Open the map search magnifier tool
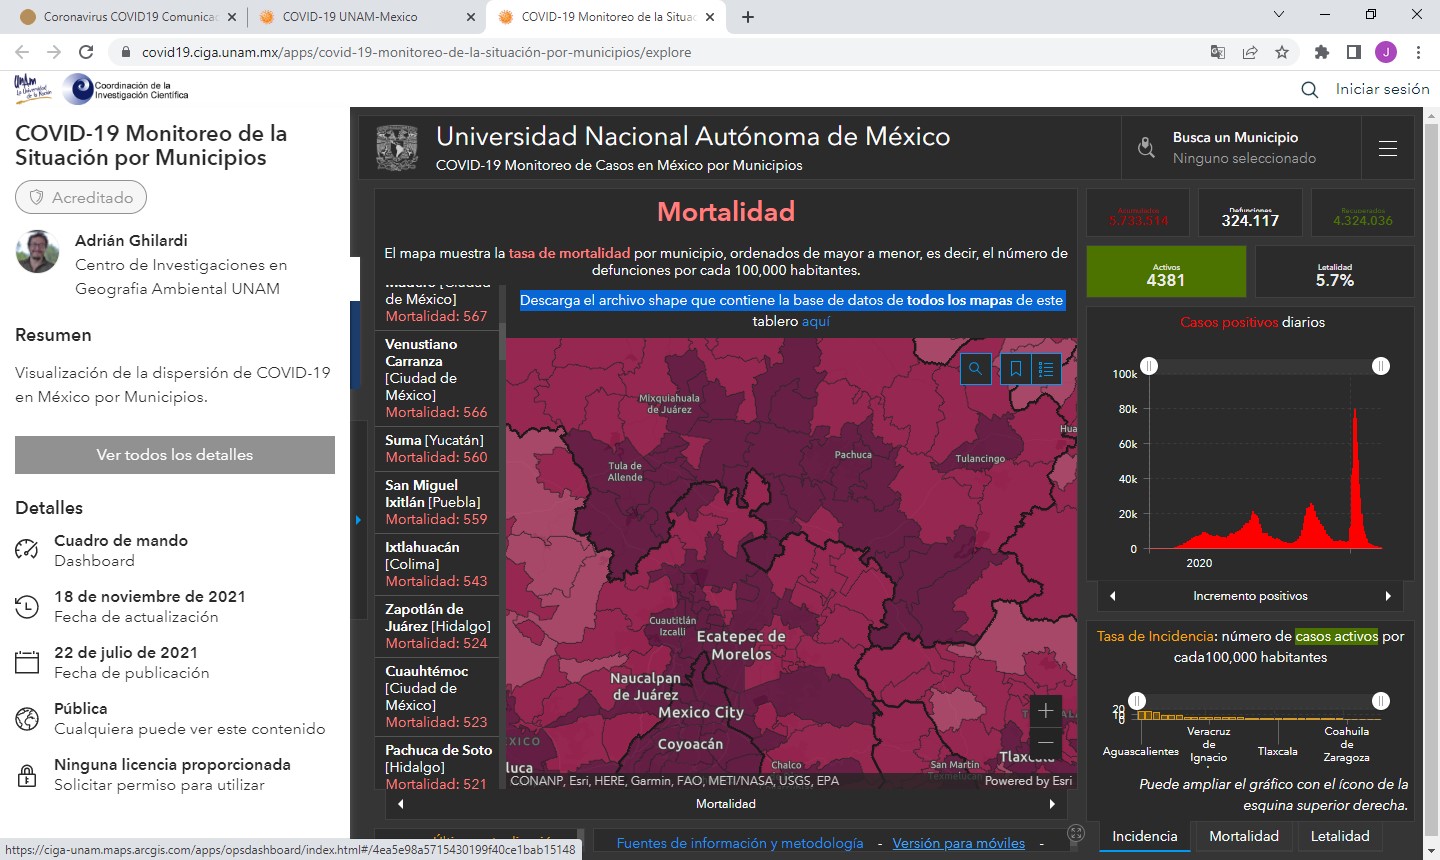Screen dimensions: 1440x860 (x=975, y=369)
